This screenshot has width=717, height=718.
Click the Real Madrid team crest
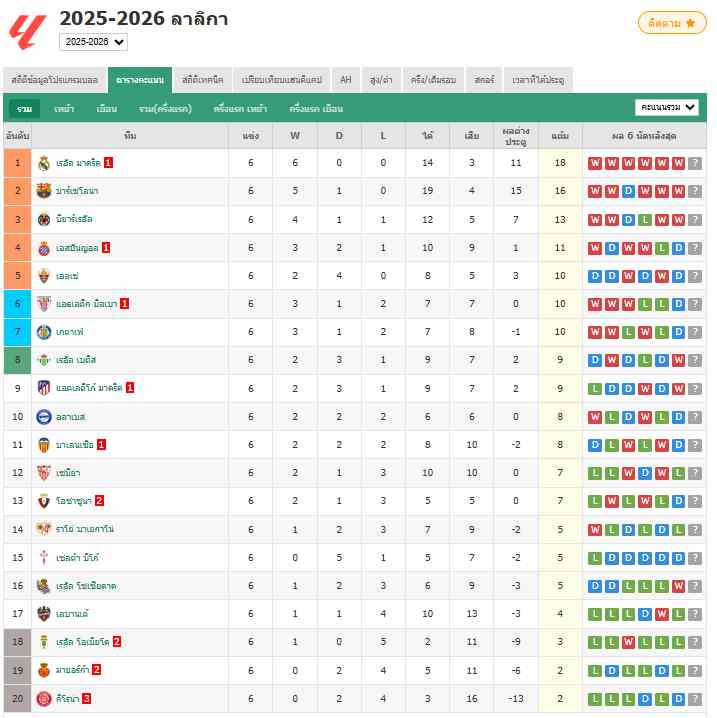point(43,163)
